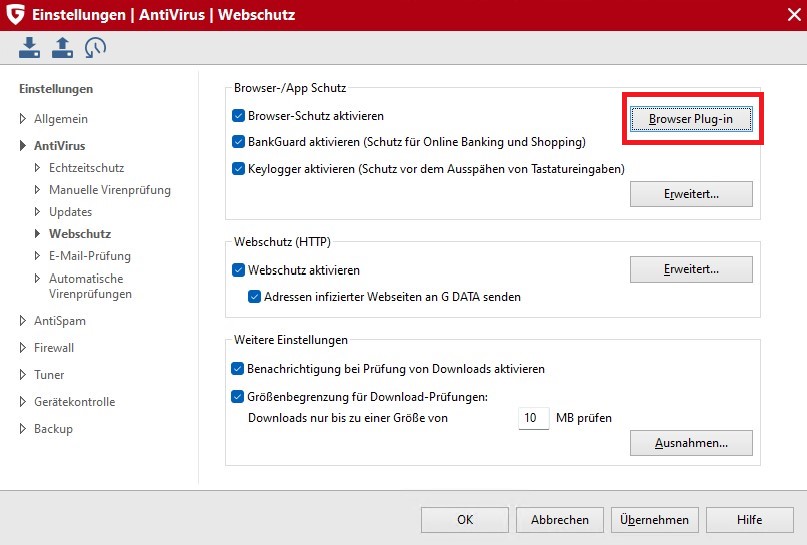Viewport: 807px width, 545px height.
Task: Expand the Allgemein tree node
Action: coord(23,119)
